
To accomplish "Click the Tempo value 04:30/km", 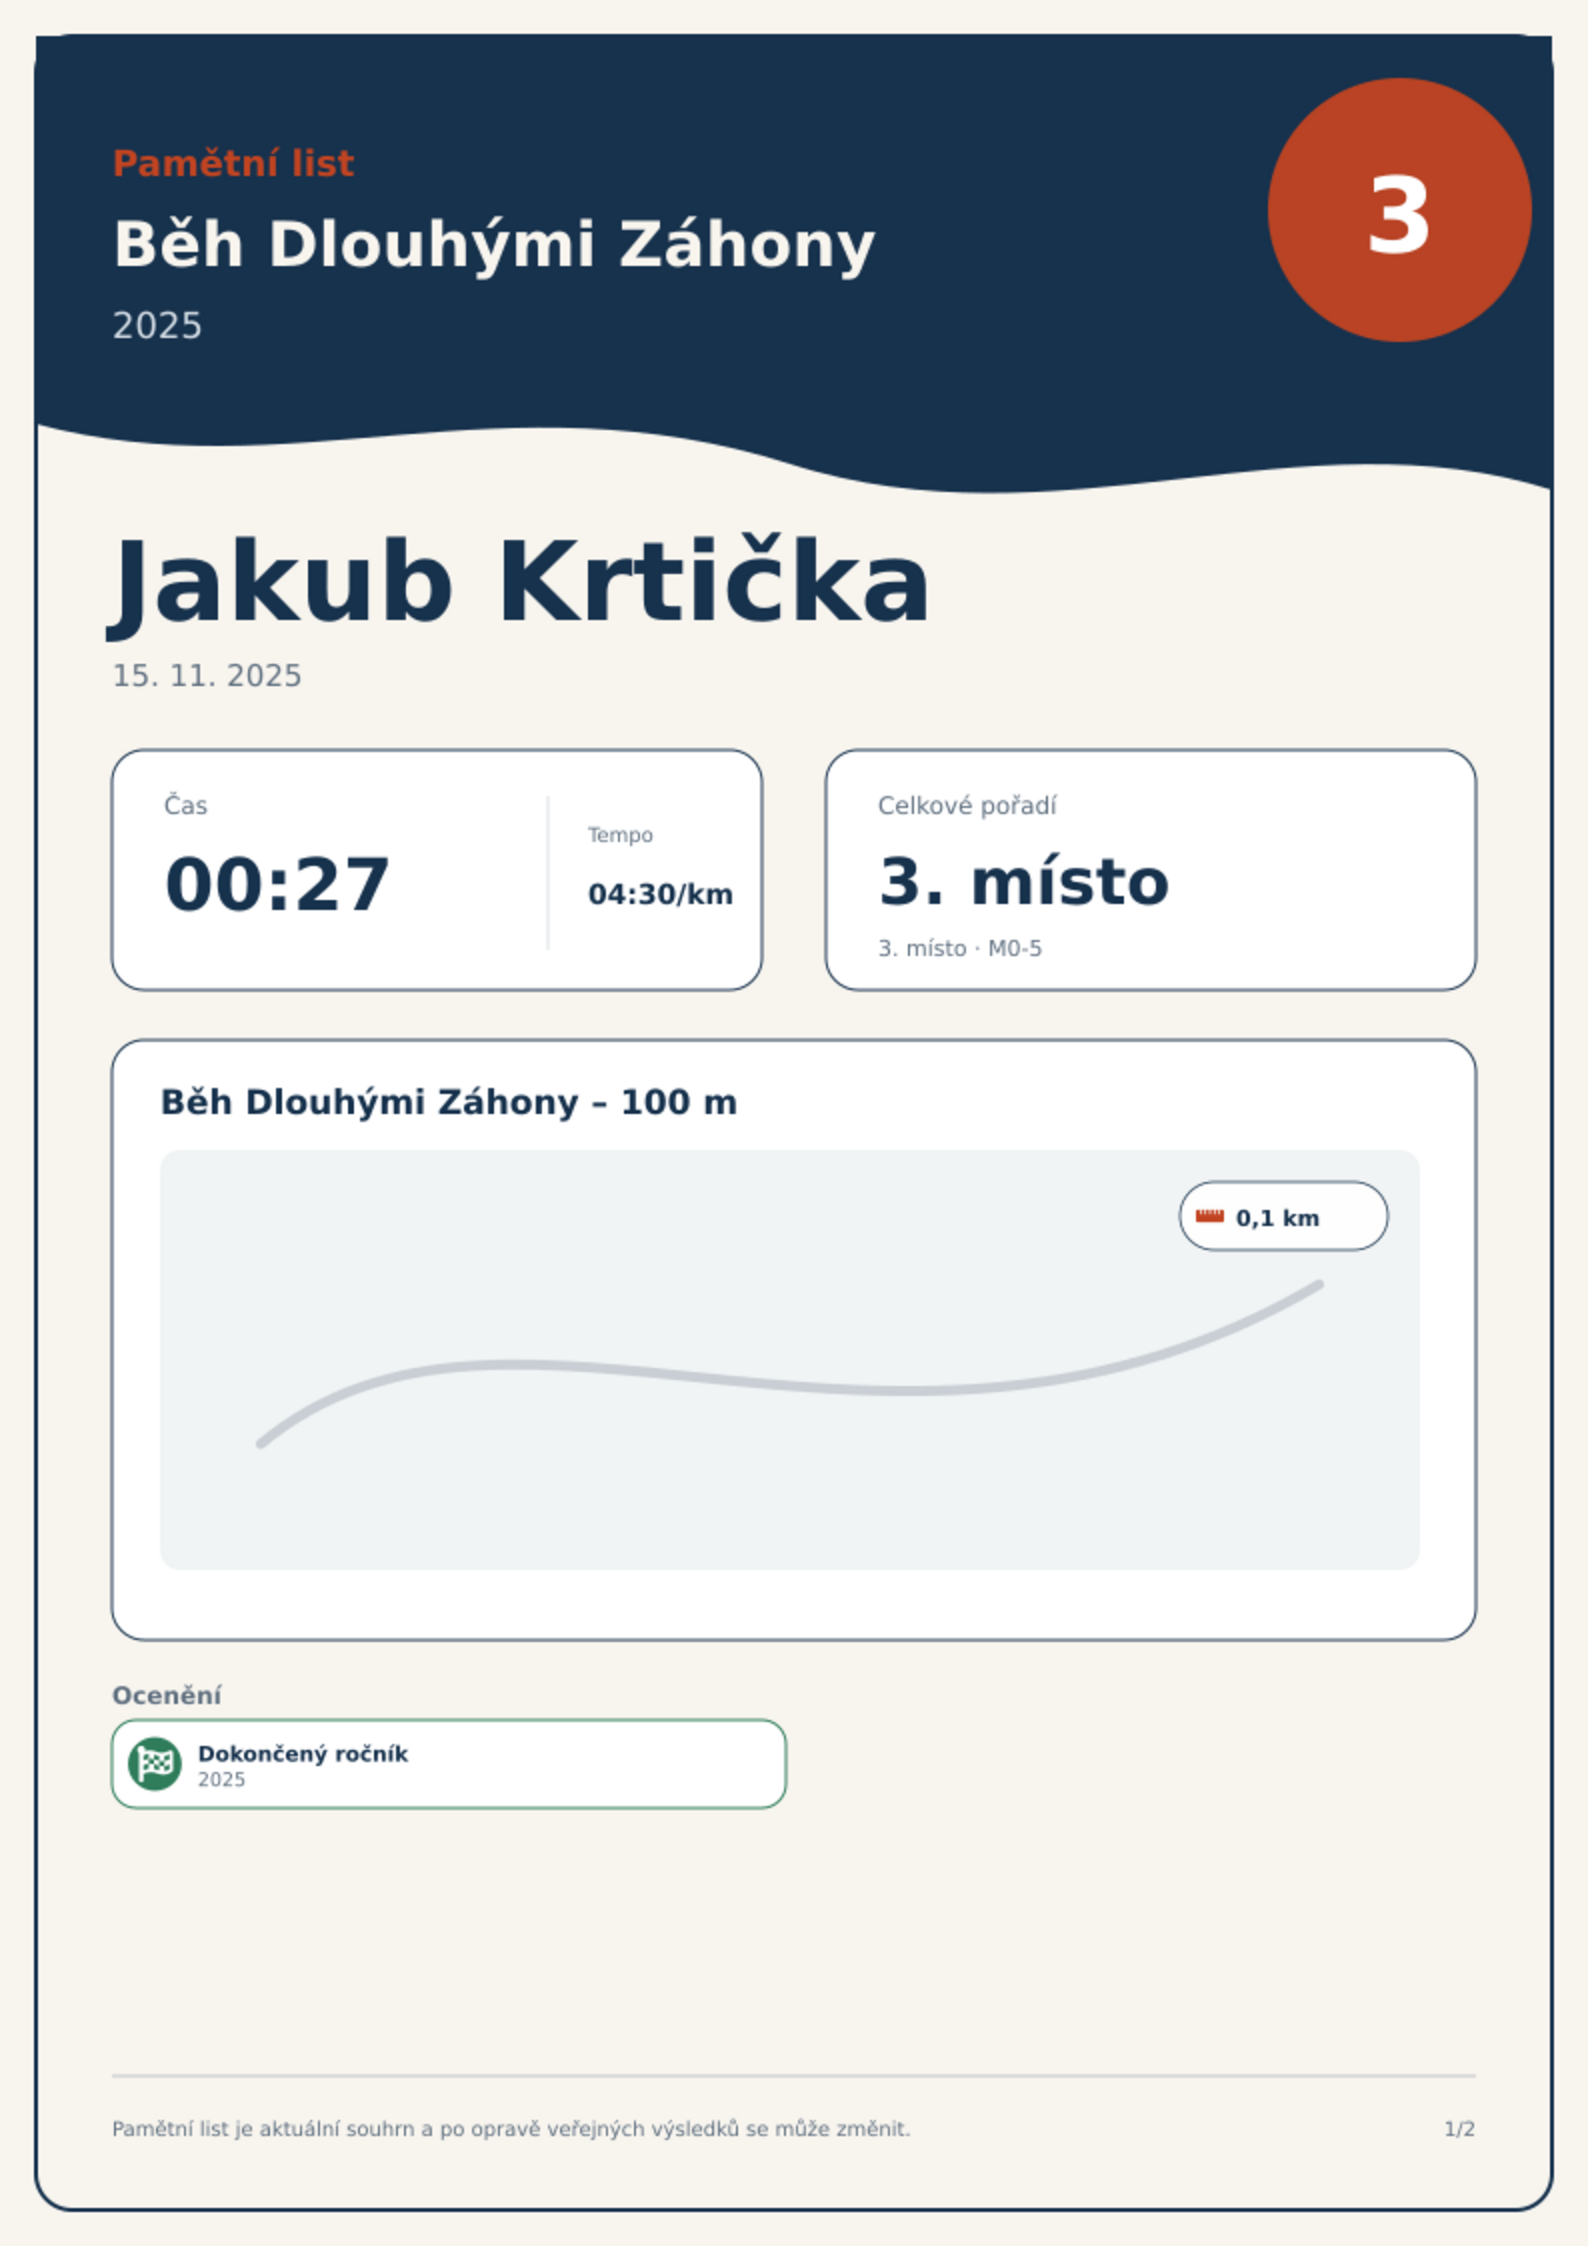I will click(x=660, y=894).
